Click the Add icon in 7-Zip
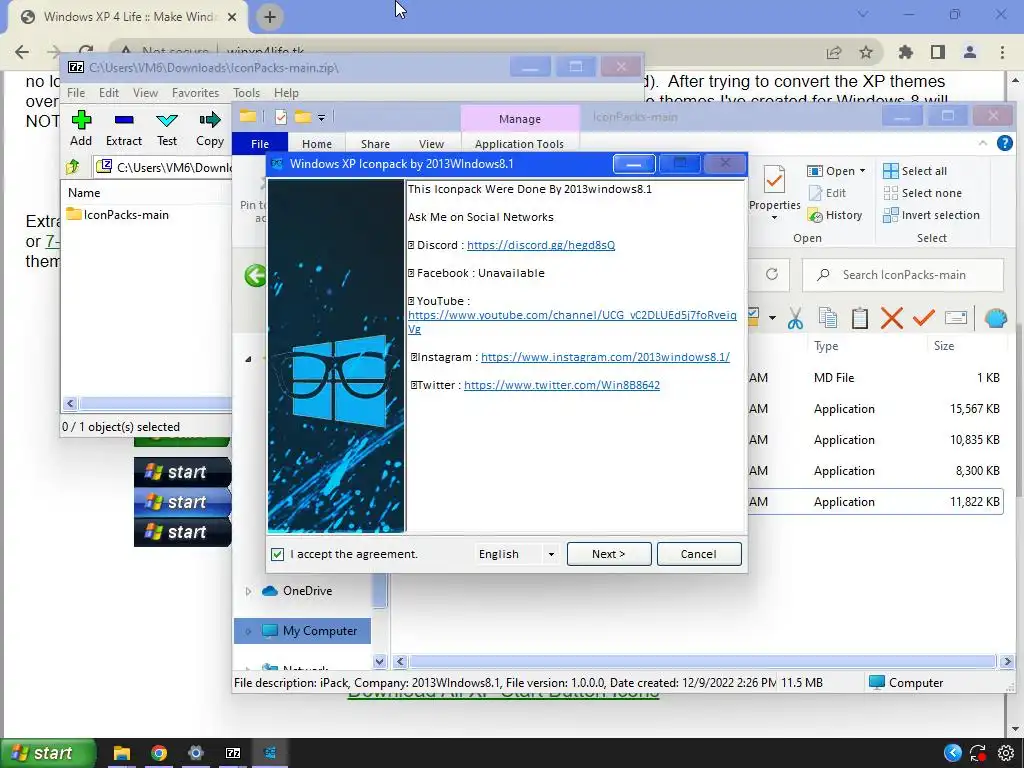The width and height of the screenshot is (1024, 768). [81, 120]
